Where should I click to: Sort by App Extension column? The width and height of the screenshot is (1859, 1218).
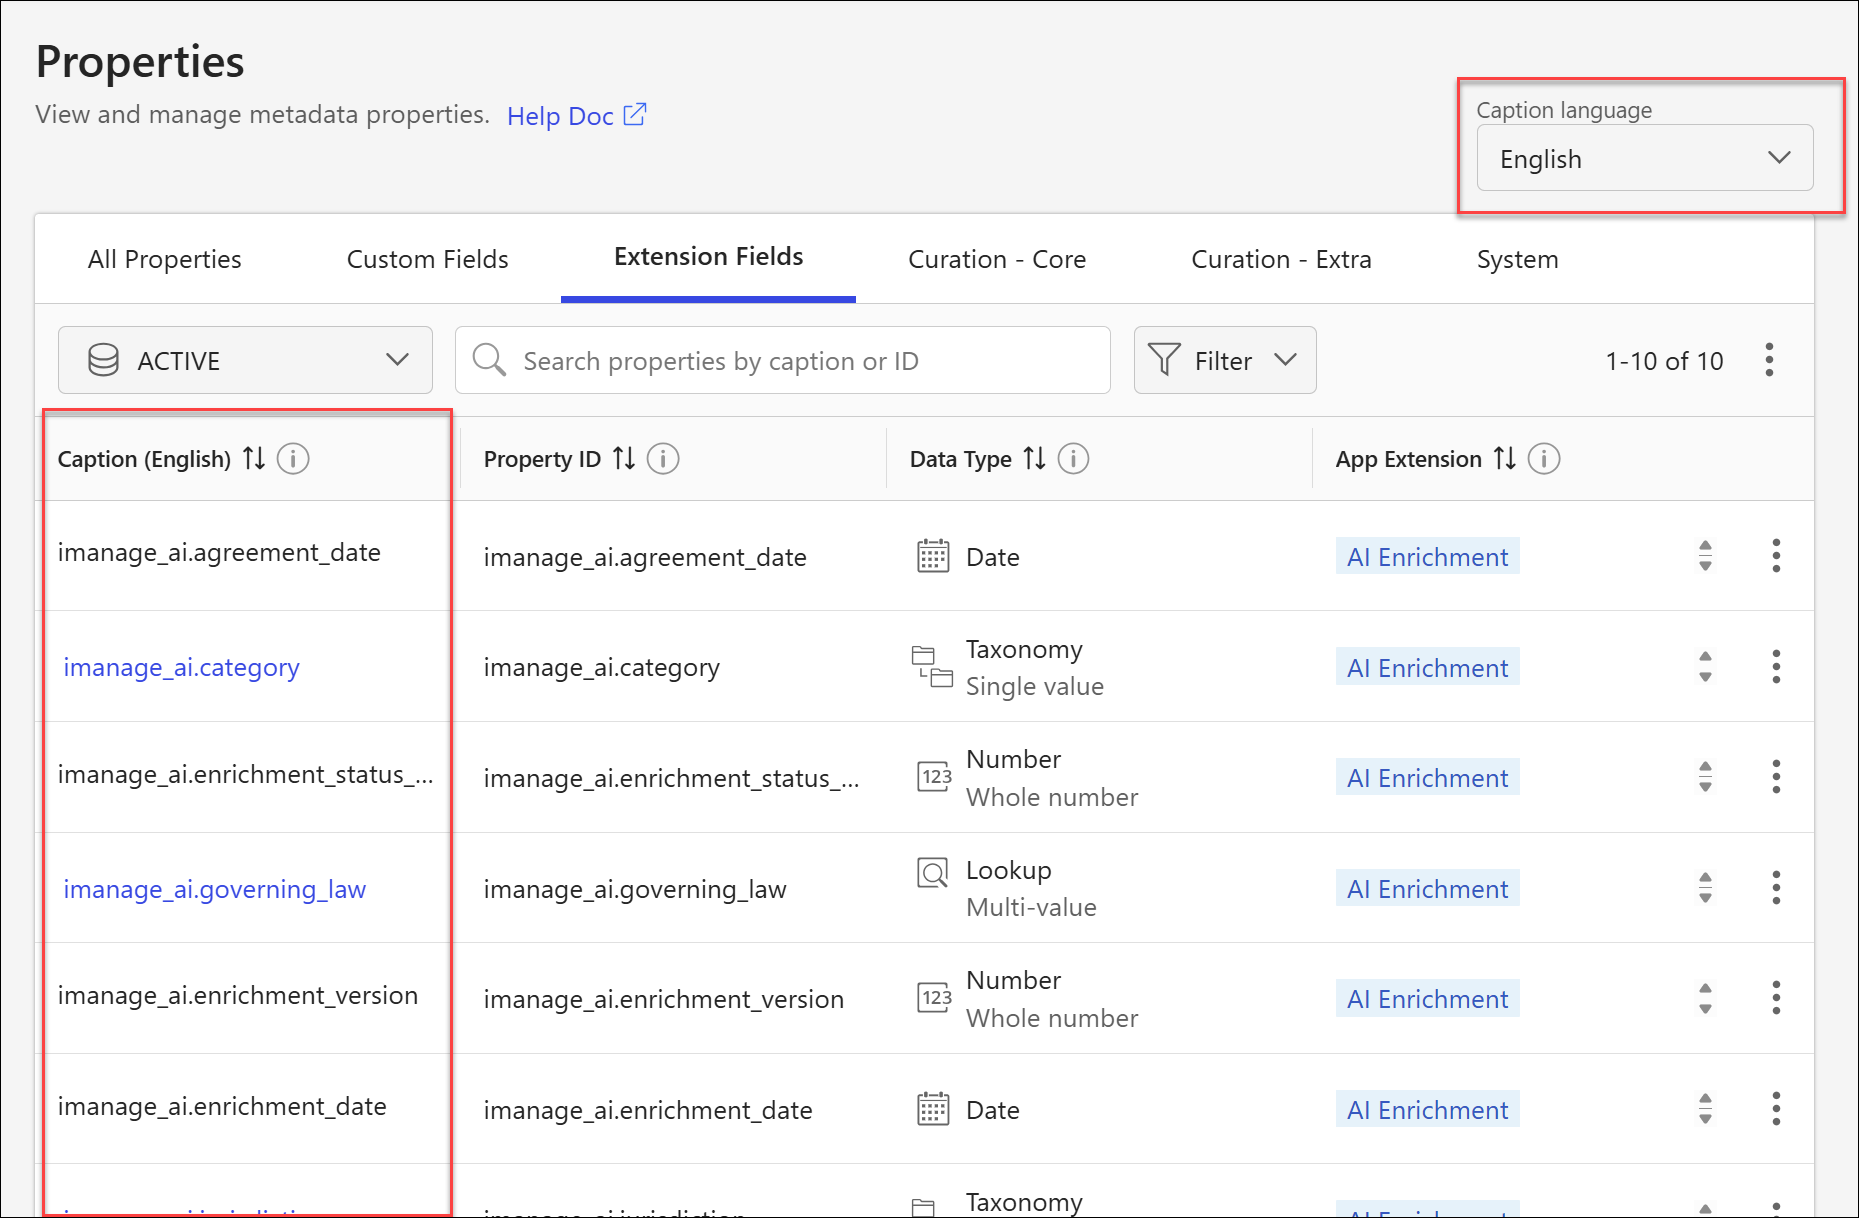tap(1504, 458)
